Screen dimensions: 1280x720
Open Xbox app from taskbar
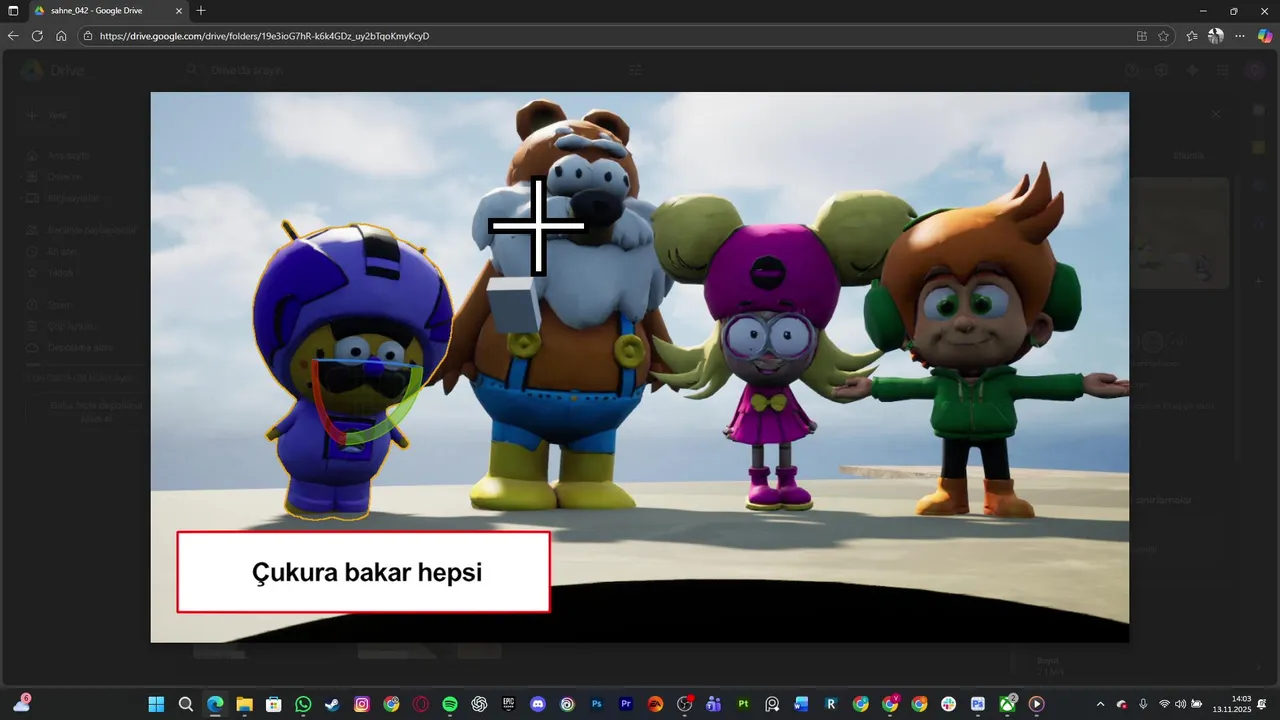[1007, 704]
